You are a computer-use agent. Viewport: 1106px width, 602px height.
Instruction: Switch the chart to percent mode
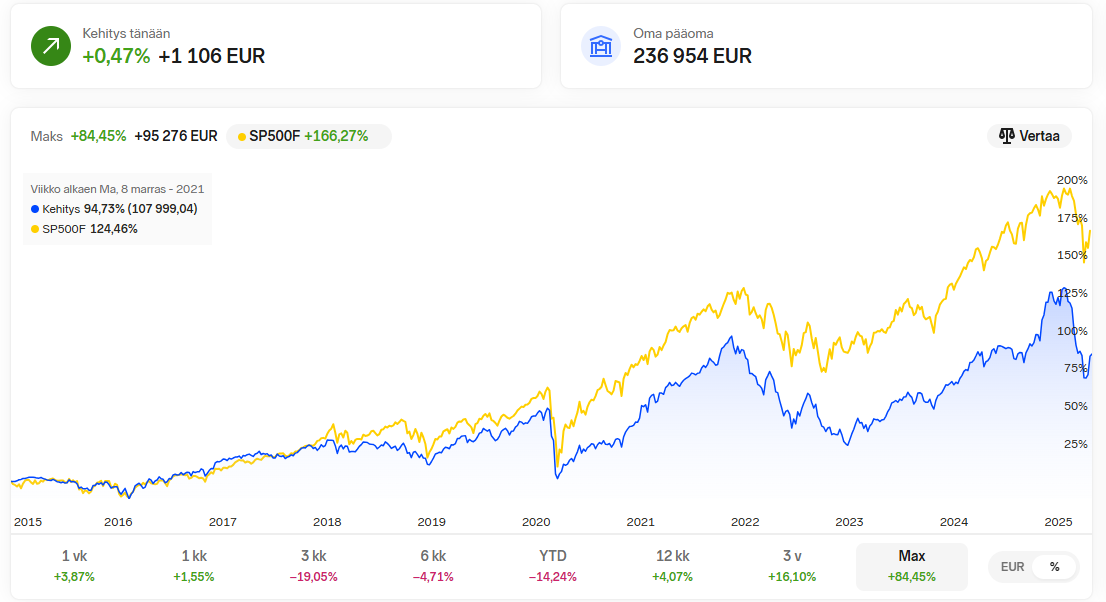(x=1054, y=567)
